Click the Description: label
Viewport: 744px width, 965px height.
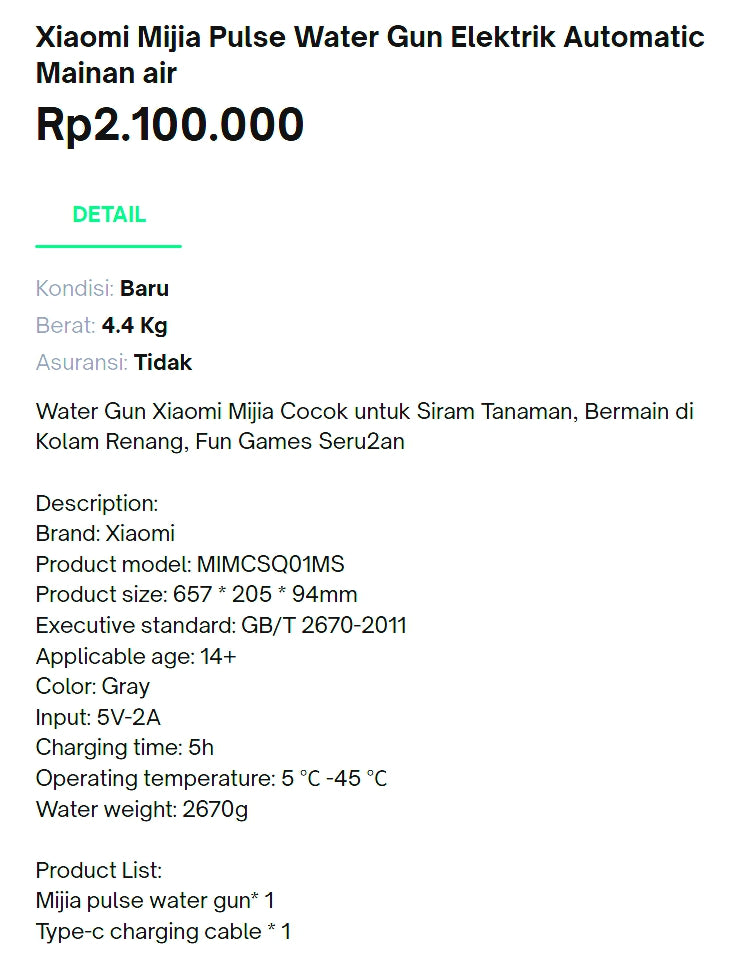(97, 503)
